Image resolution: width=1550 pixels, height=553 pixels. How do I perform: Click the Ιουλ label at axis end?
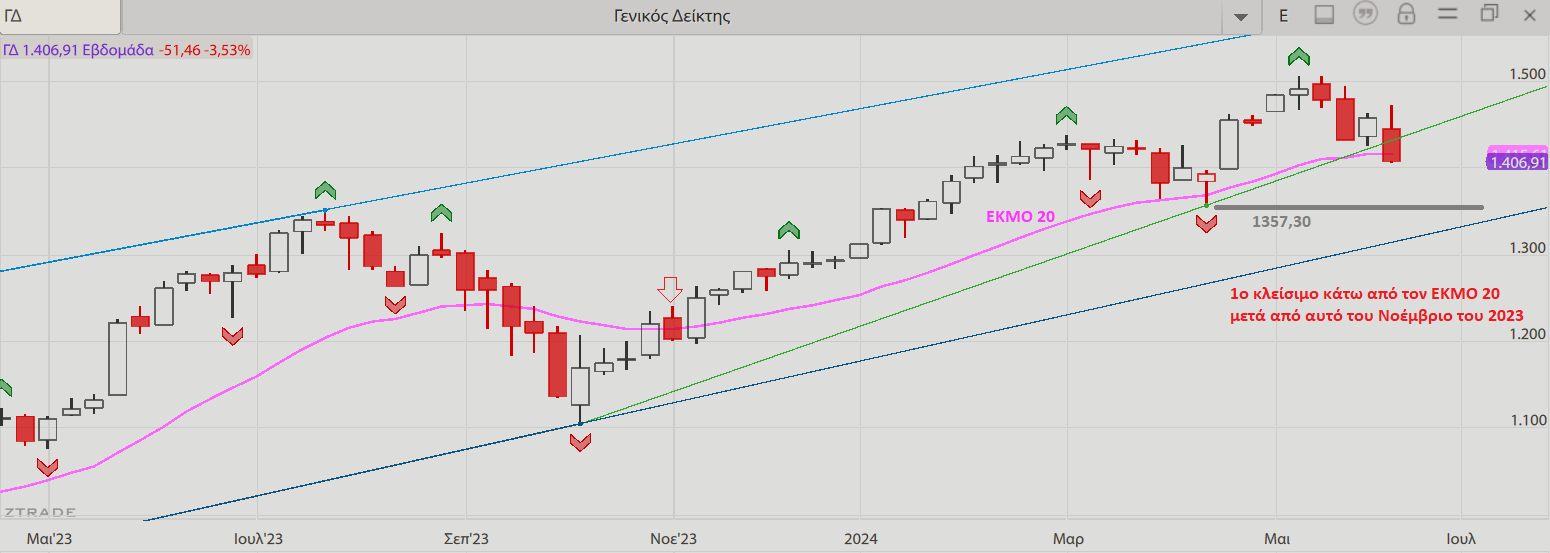coord(1462,538)
